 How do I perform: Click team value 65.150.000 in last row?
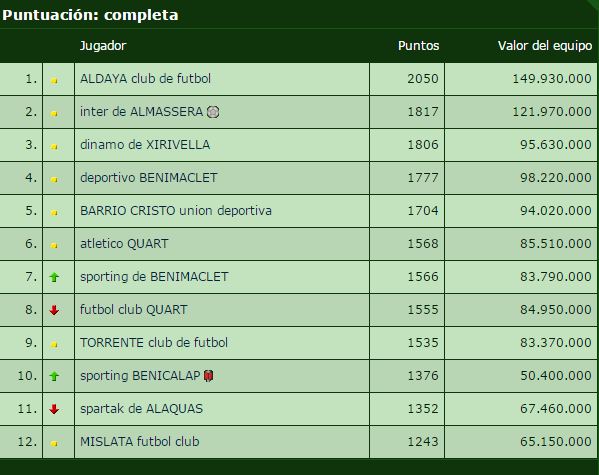click(x=555, y=442)
